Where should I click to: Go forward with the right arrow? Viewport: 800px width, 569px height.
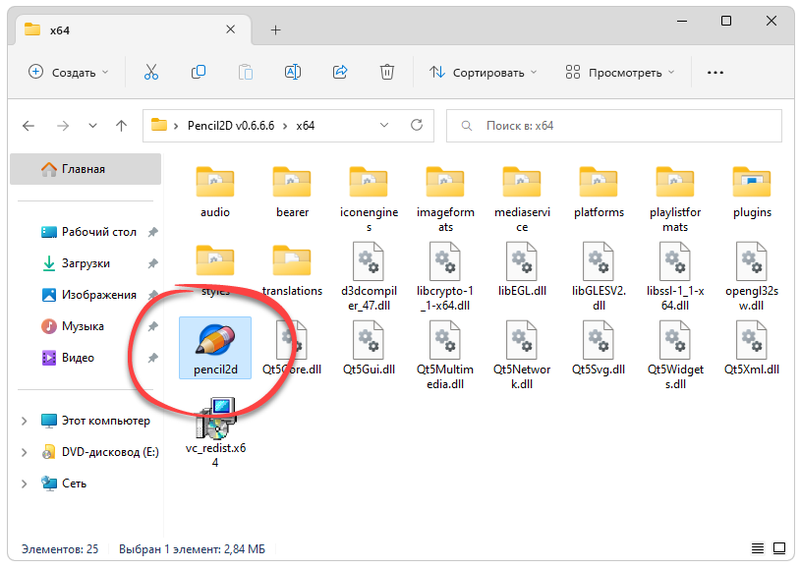[63, 126]
